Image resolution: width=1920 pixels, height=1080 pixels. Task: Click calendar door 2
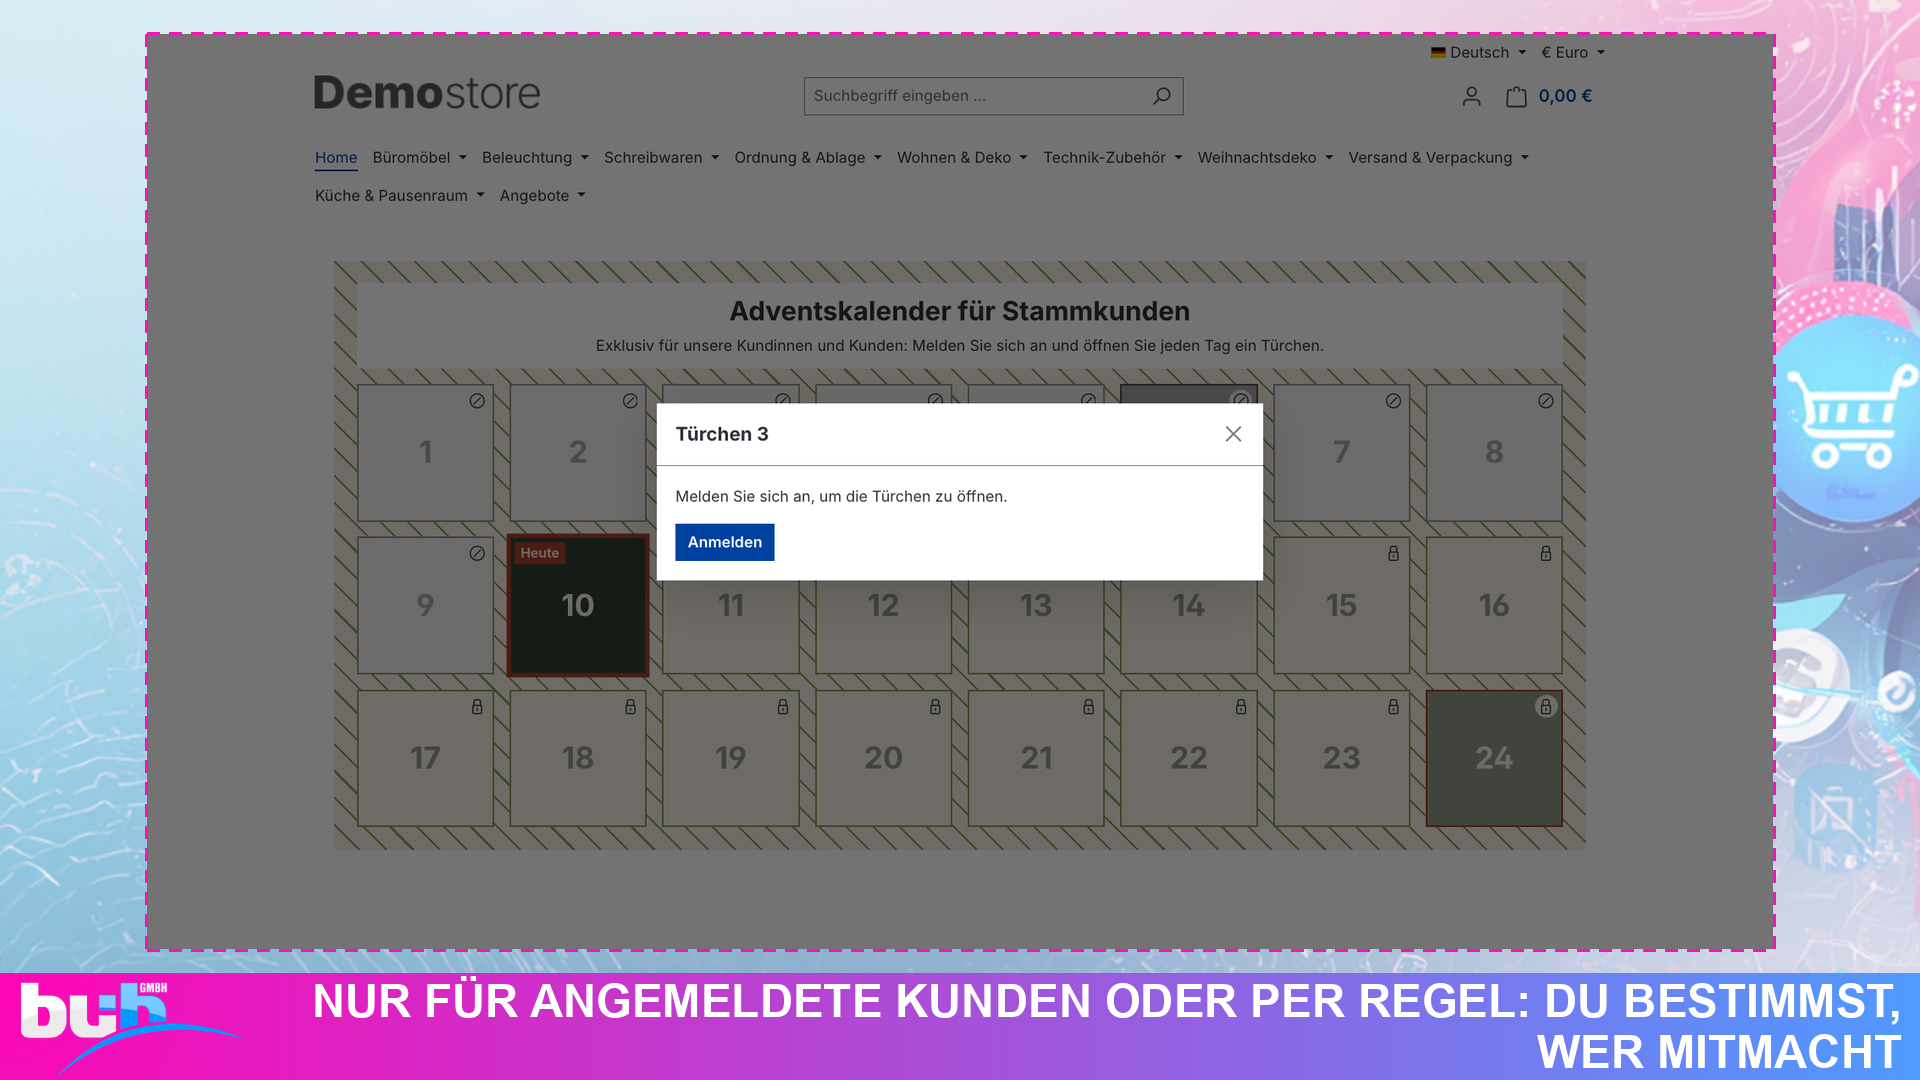tap(578, 453)
